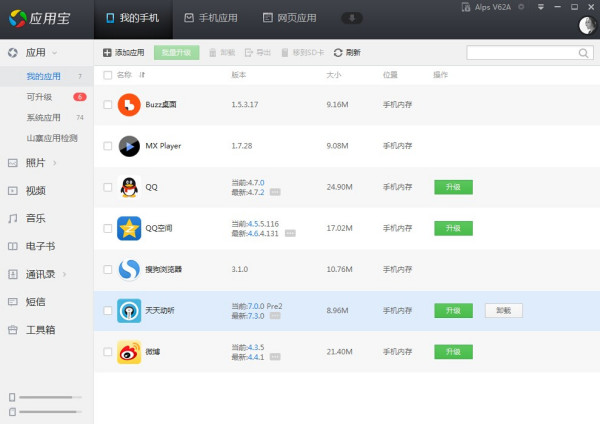Click the SD card usage bar
The width and height of the screenshot is (600, 424).
point(50,412)
